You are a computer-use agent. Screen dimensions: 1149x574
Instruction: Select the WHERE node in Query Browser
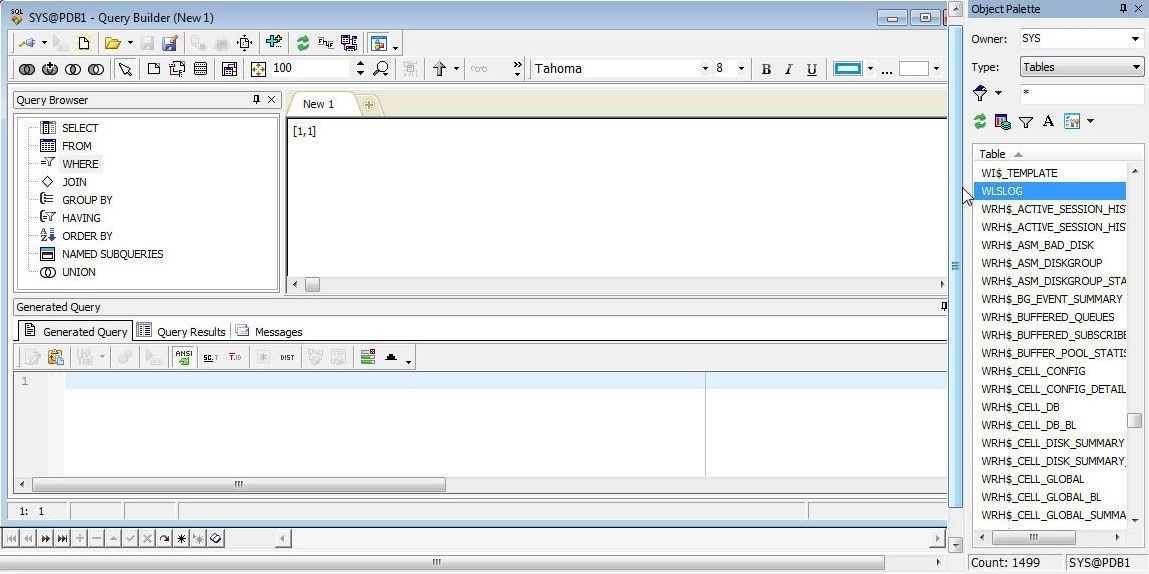[80, 163]
